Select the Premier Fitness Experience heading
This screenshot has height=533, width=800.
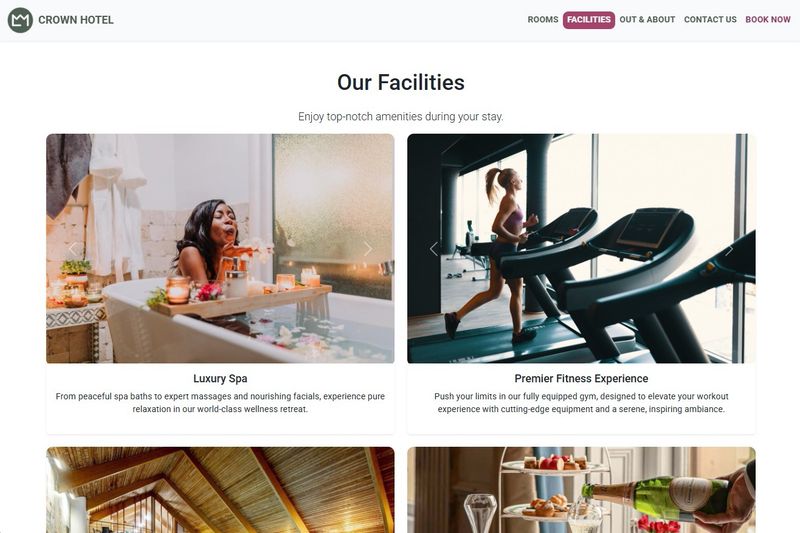[x=581, y=378]
